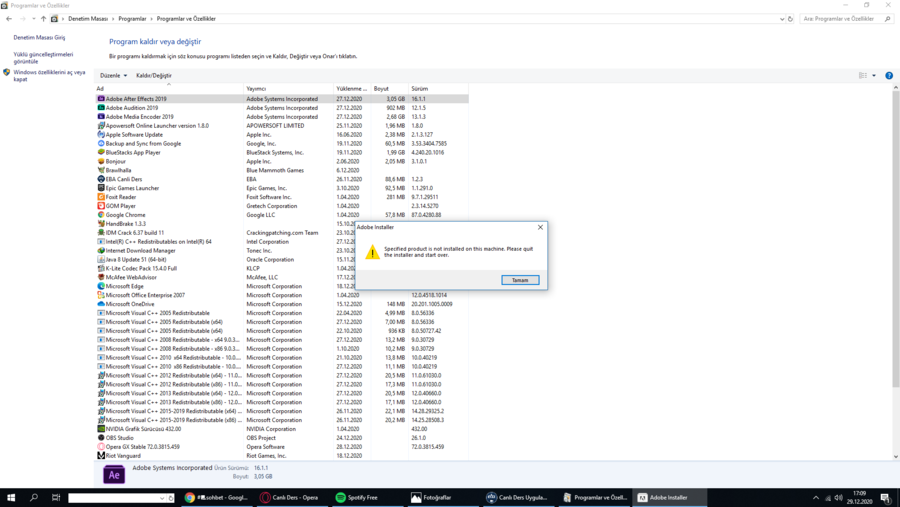Click Kaldır/Değiştir toolbar button
Image resolution: width=900 pixels, height=507 pixels.
(154, 75)
